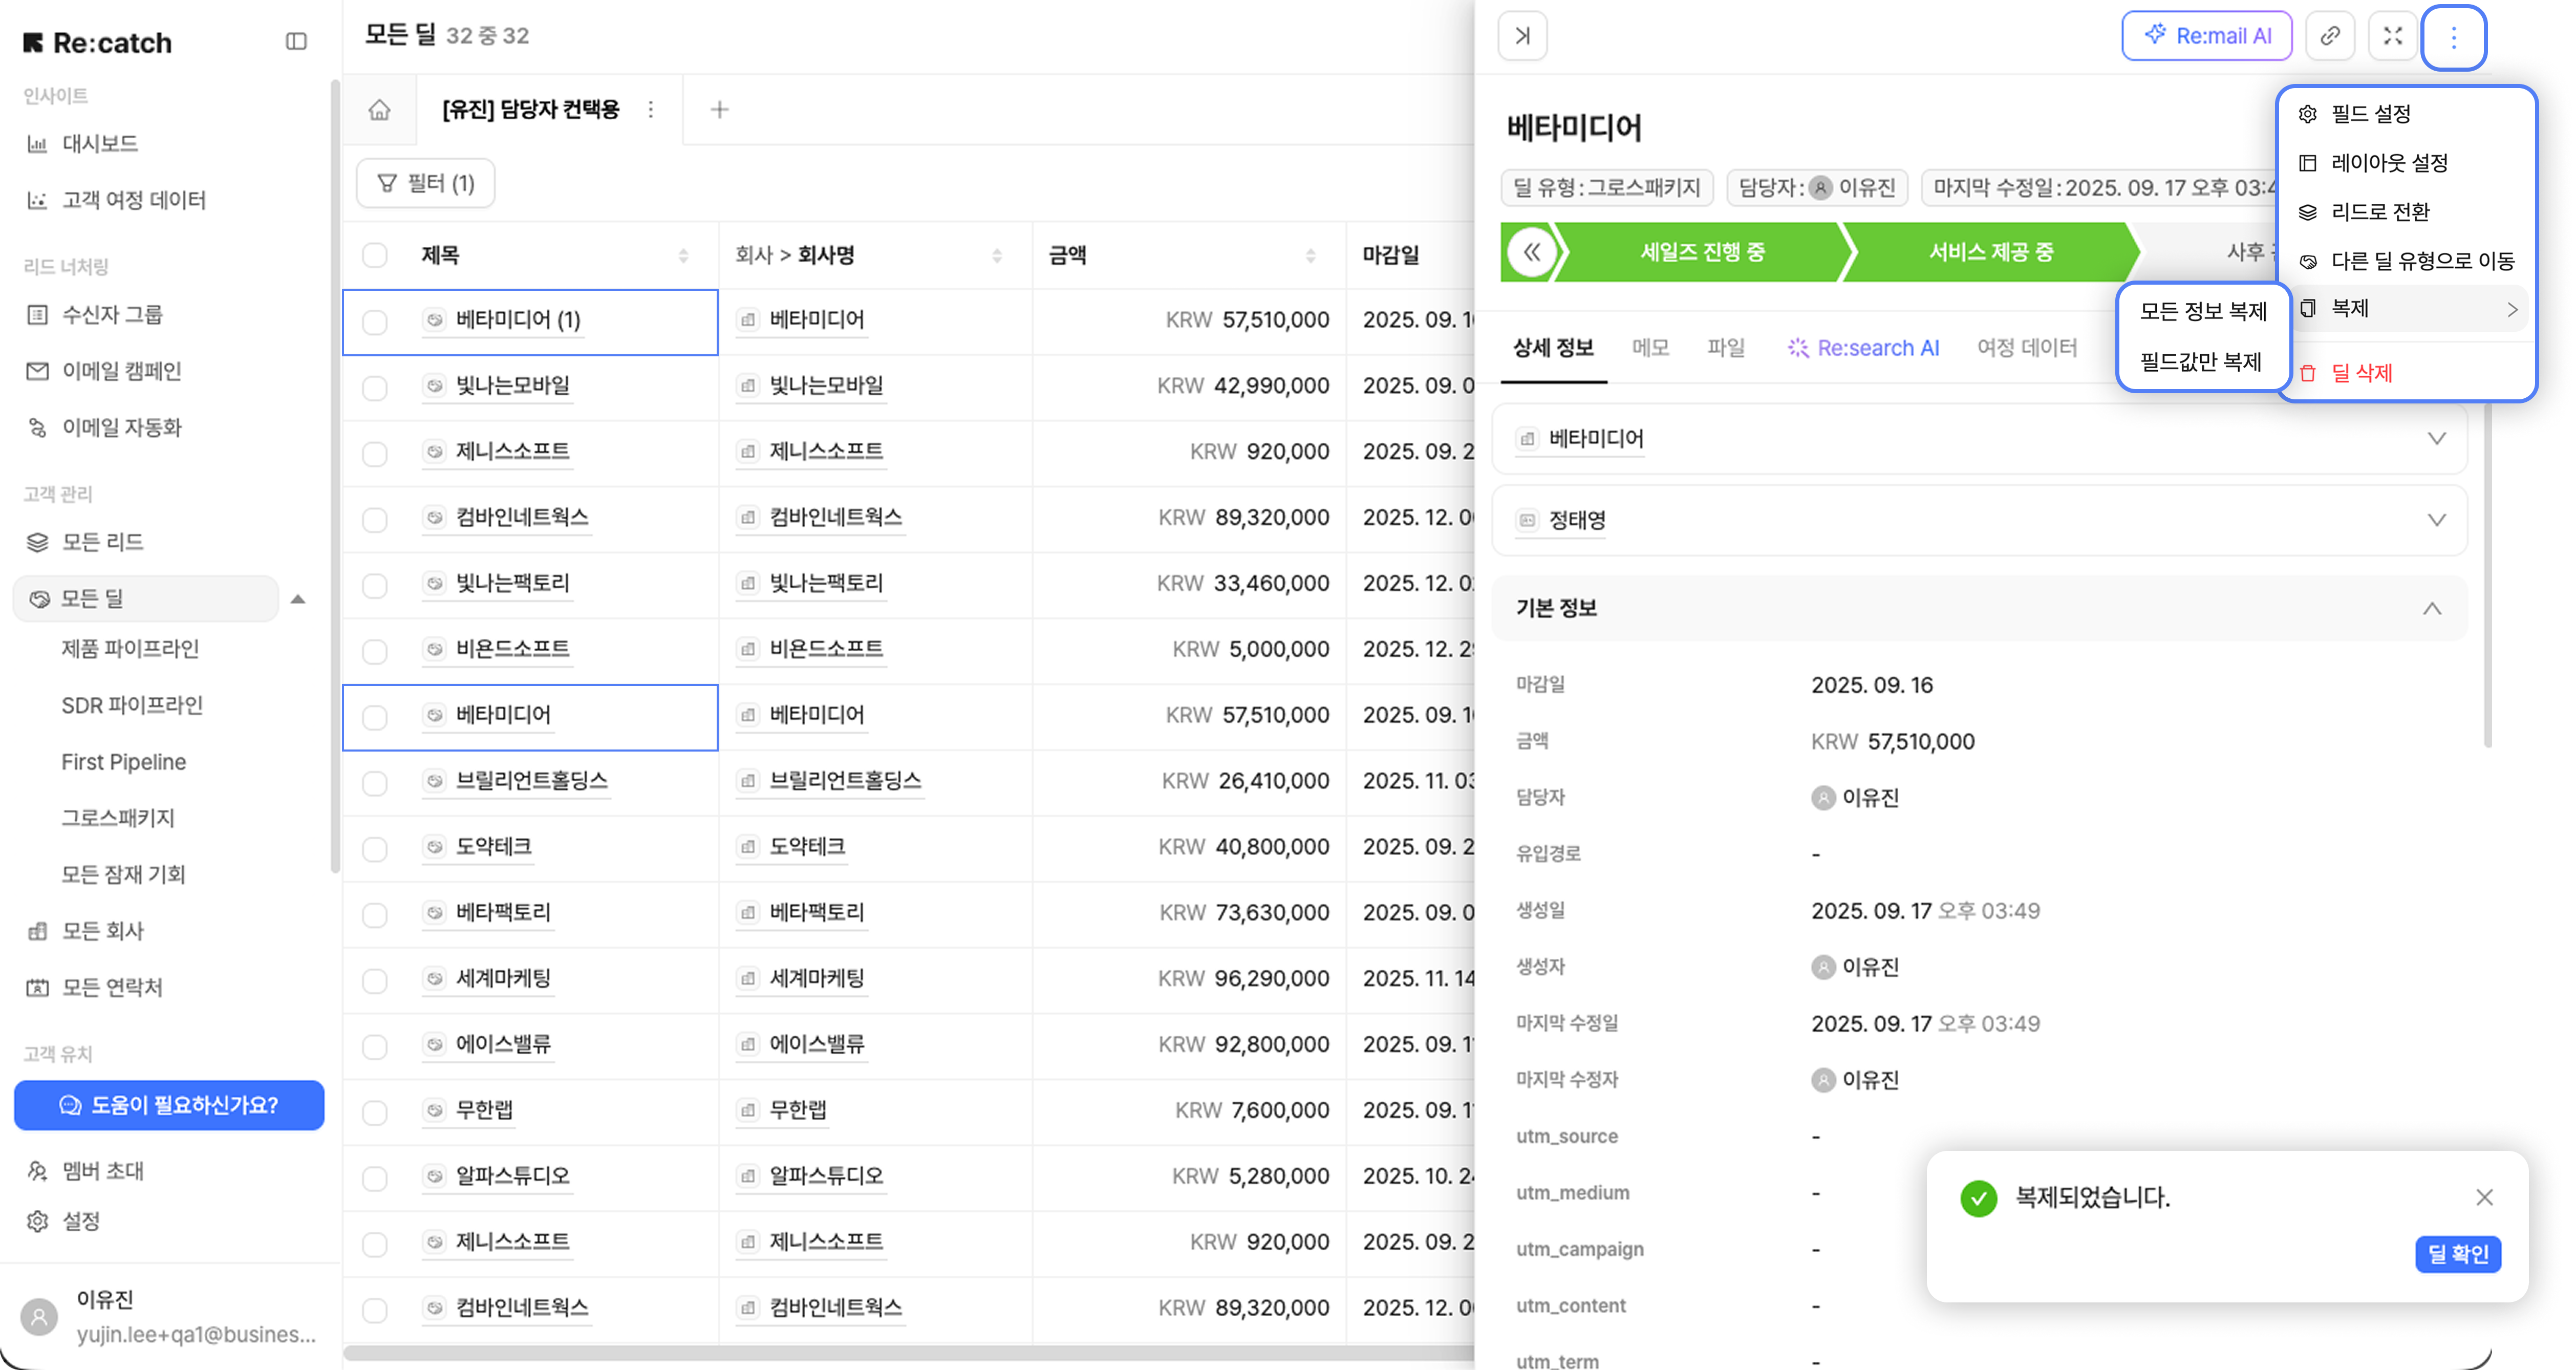Select the 베타미디어 (1) row checkbox

(x=375, y=322)
